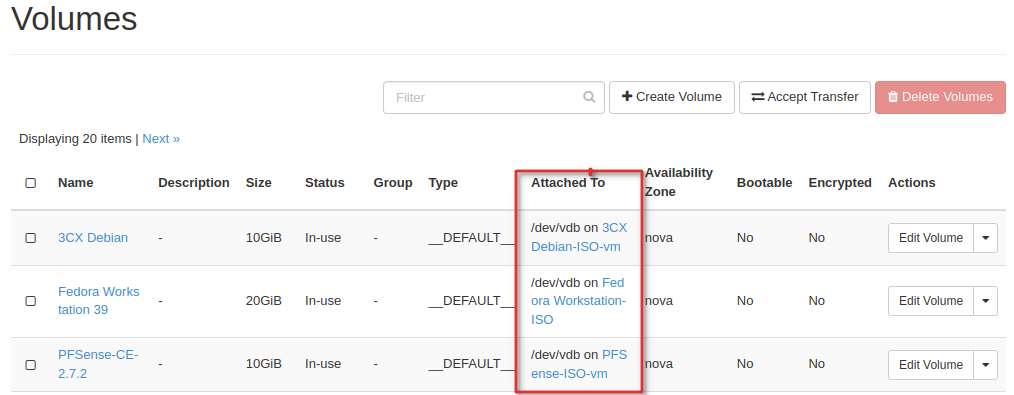1014x395 pixels.
Task: Go to the Next » page link
Action: pyautogui.click(x=161, y=138)
